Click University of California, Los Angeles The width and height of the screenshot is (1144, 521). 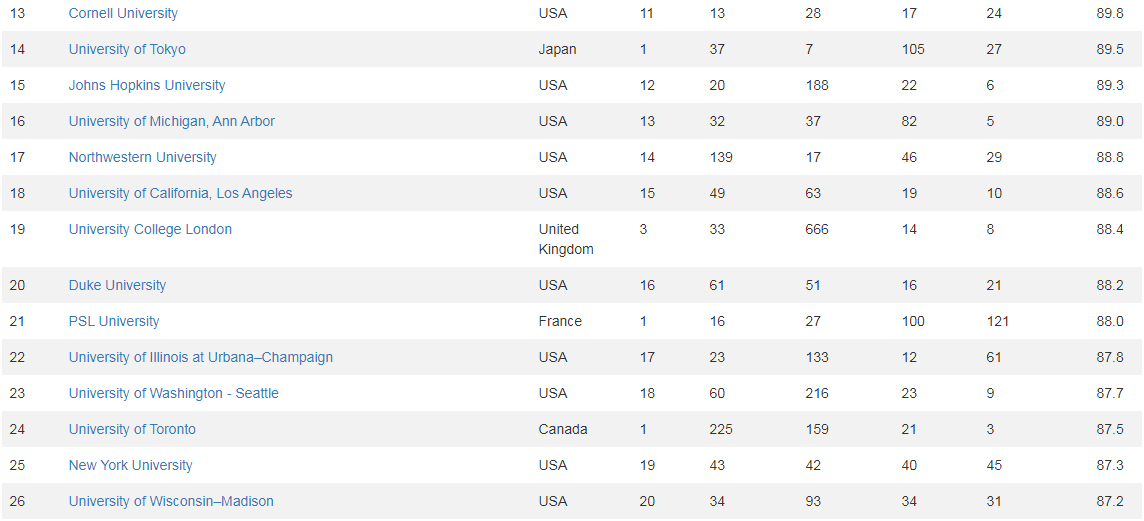[180, 193]
